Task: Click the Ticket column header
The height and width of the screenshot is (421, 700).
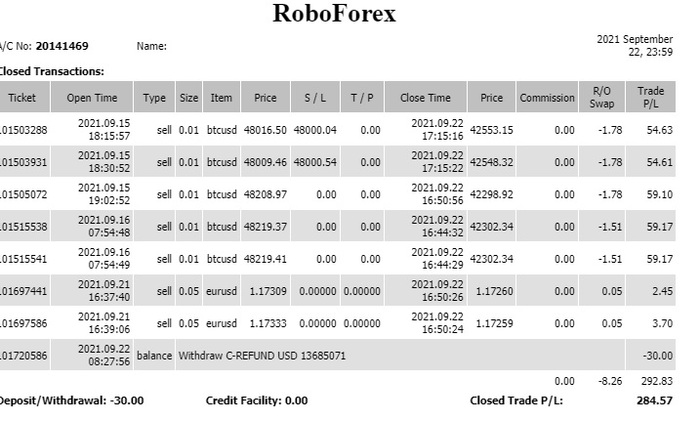Action: click(x=22, y=99)
